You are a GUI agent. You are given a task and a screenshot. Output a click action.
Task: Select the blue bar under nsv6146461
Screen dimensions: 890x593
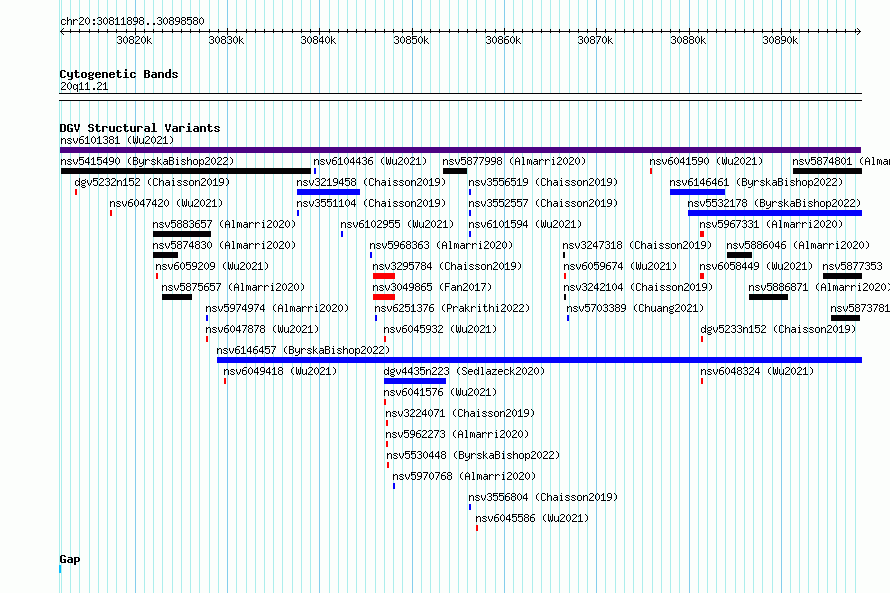(x=697, y=192)
